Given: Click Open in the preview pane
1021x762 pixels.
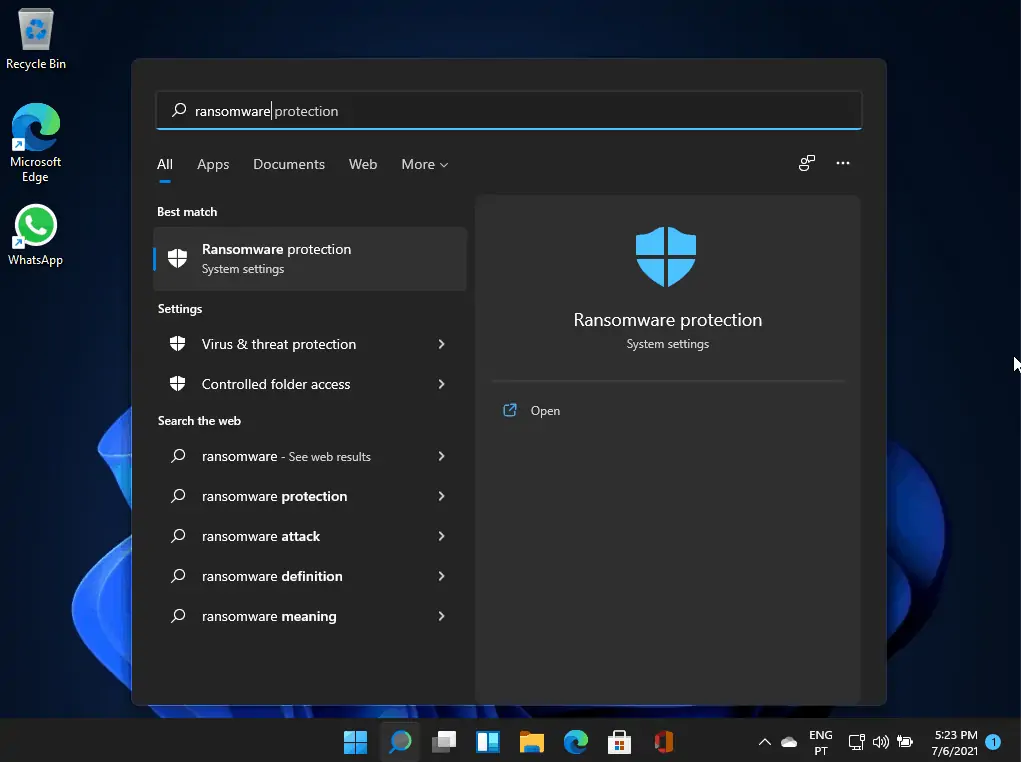Looking at the screenshot, I should tap(545, 411).
